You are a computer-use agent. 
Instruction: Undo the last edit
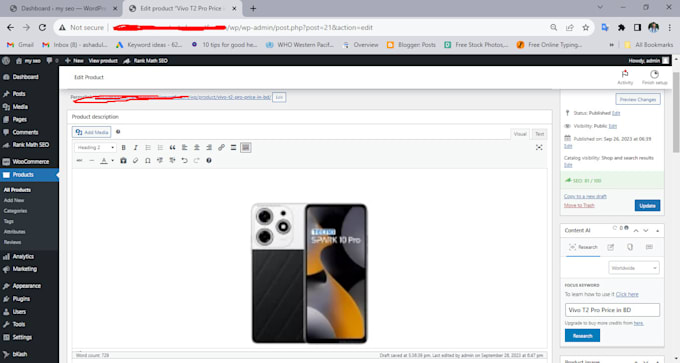click(x=184, y=160)
